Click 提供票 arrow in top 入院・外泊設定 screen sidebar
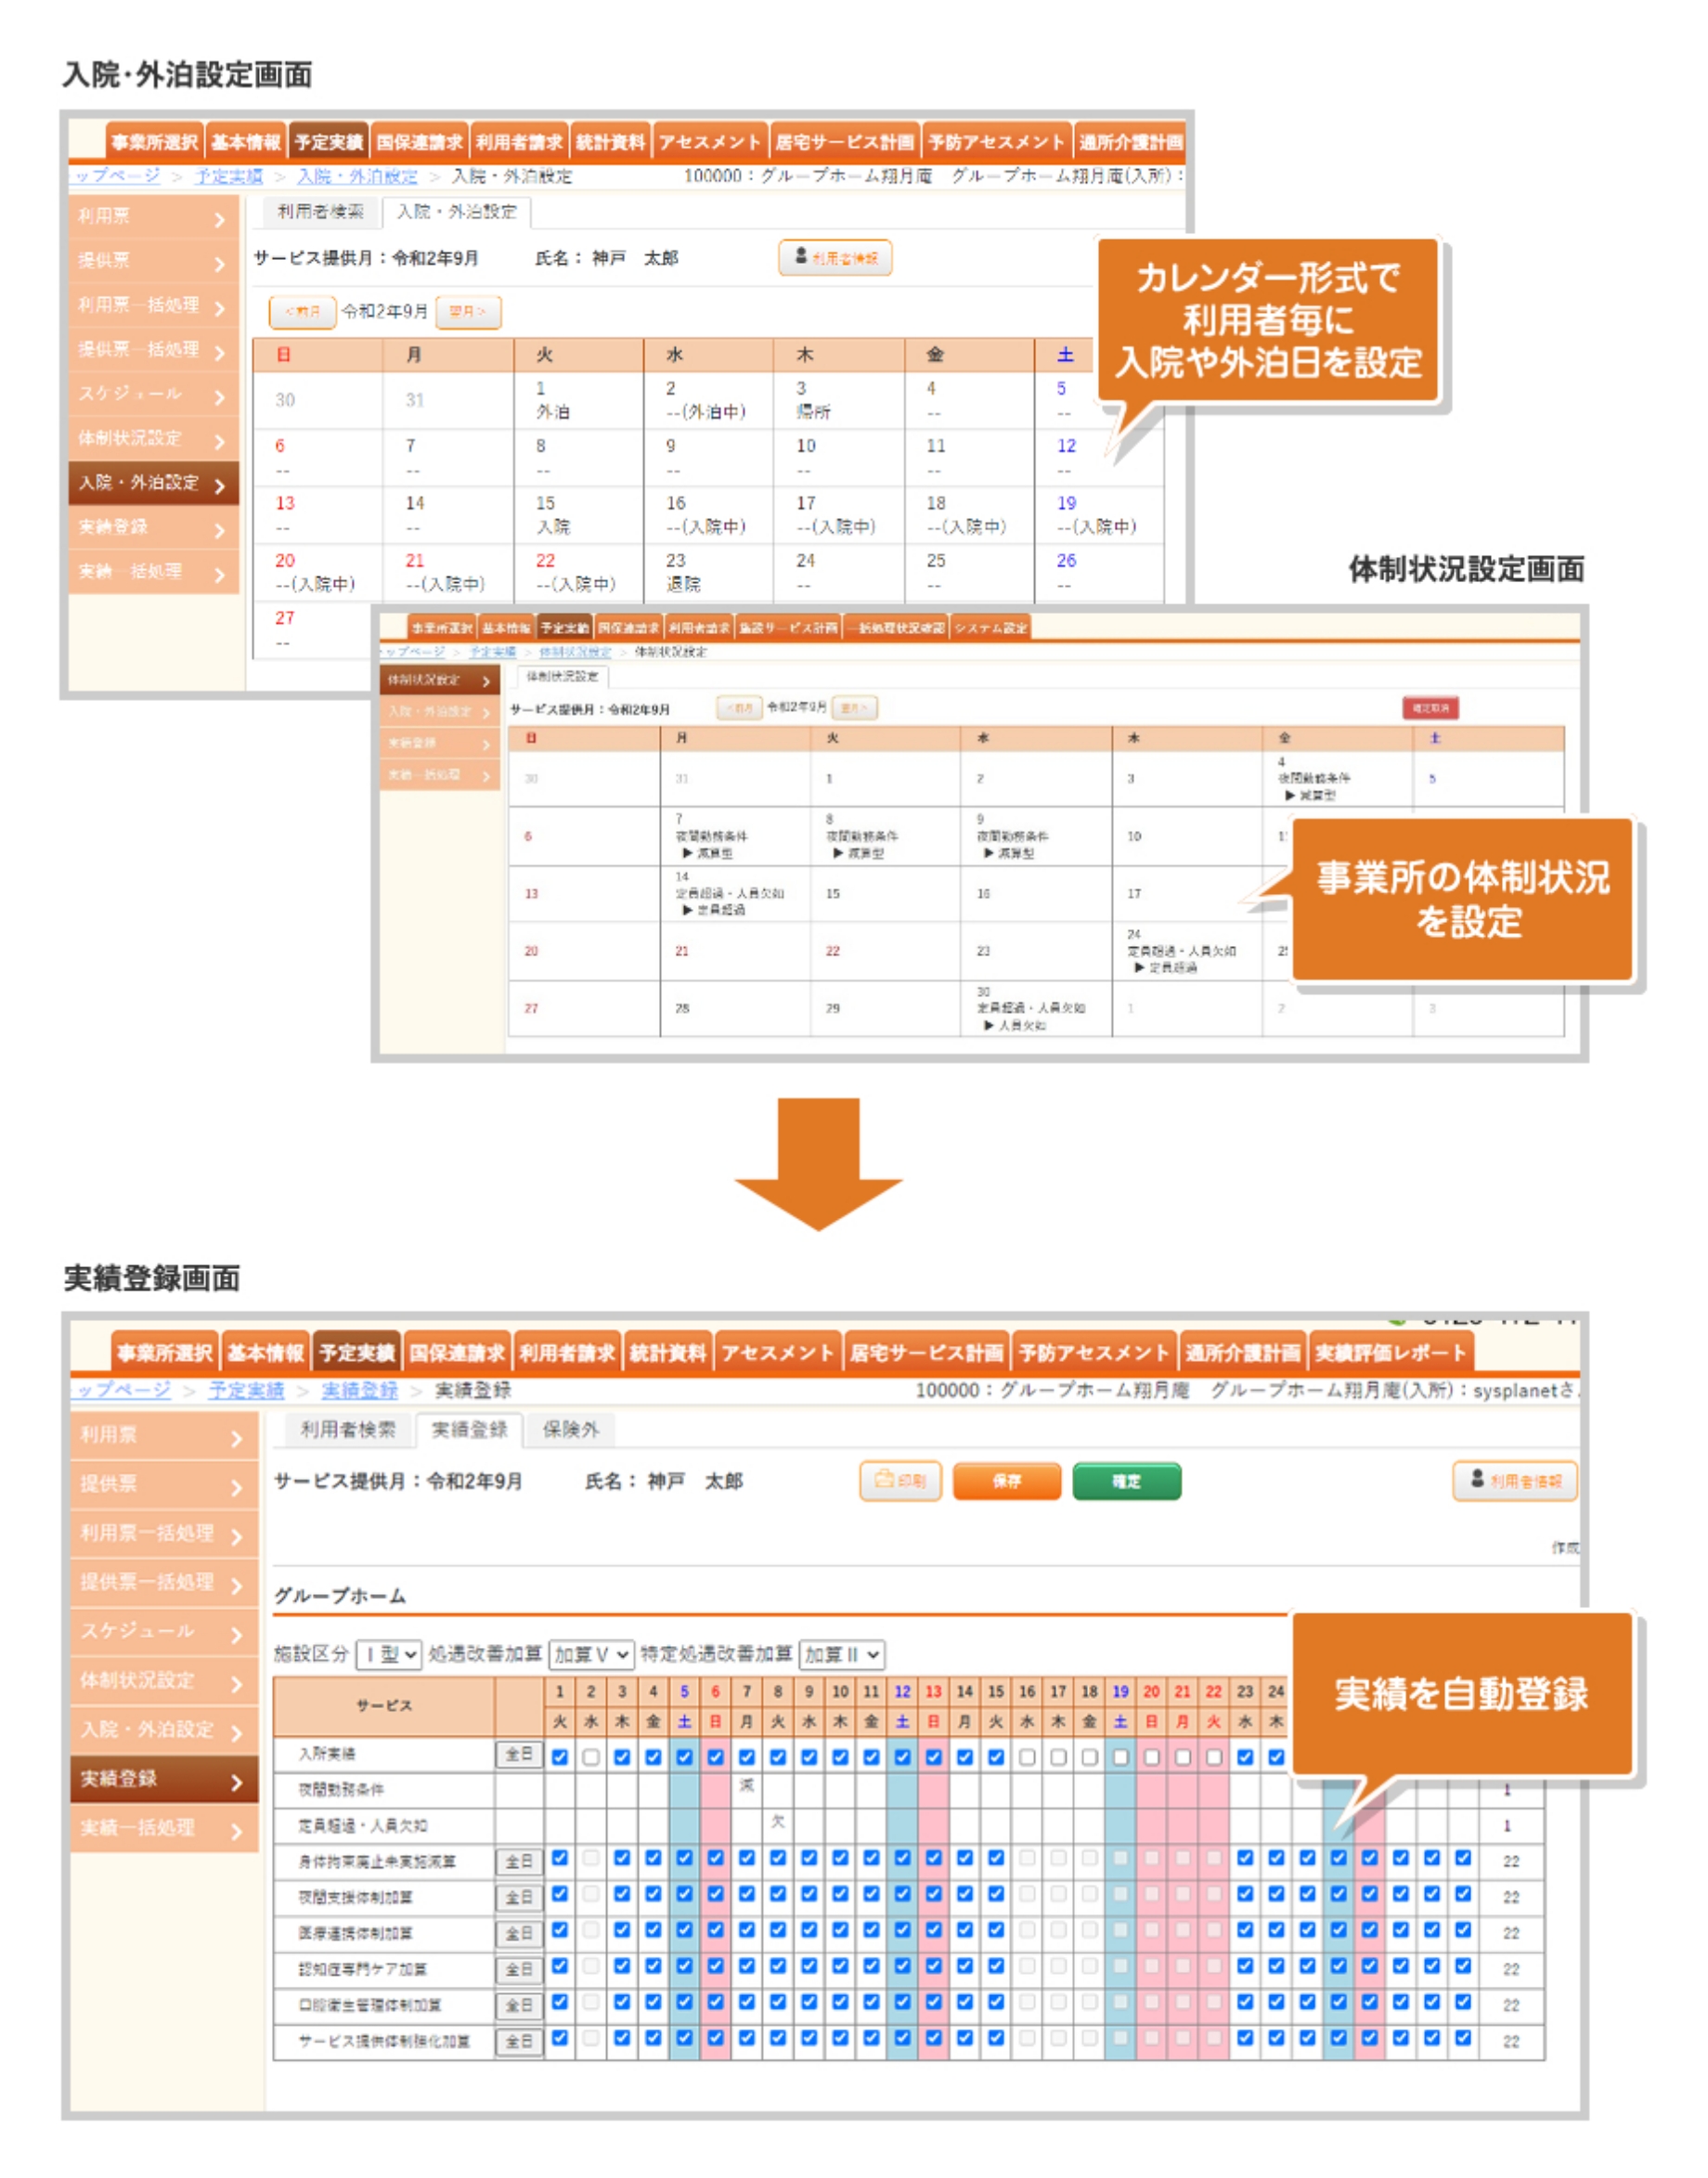 coord(220,264)
